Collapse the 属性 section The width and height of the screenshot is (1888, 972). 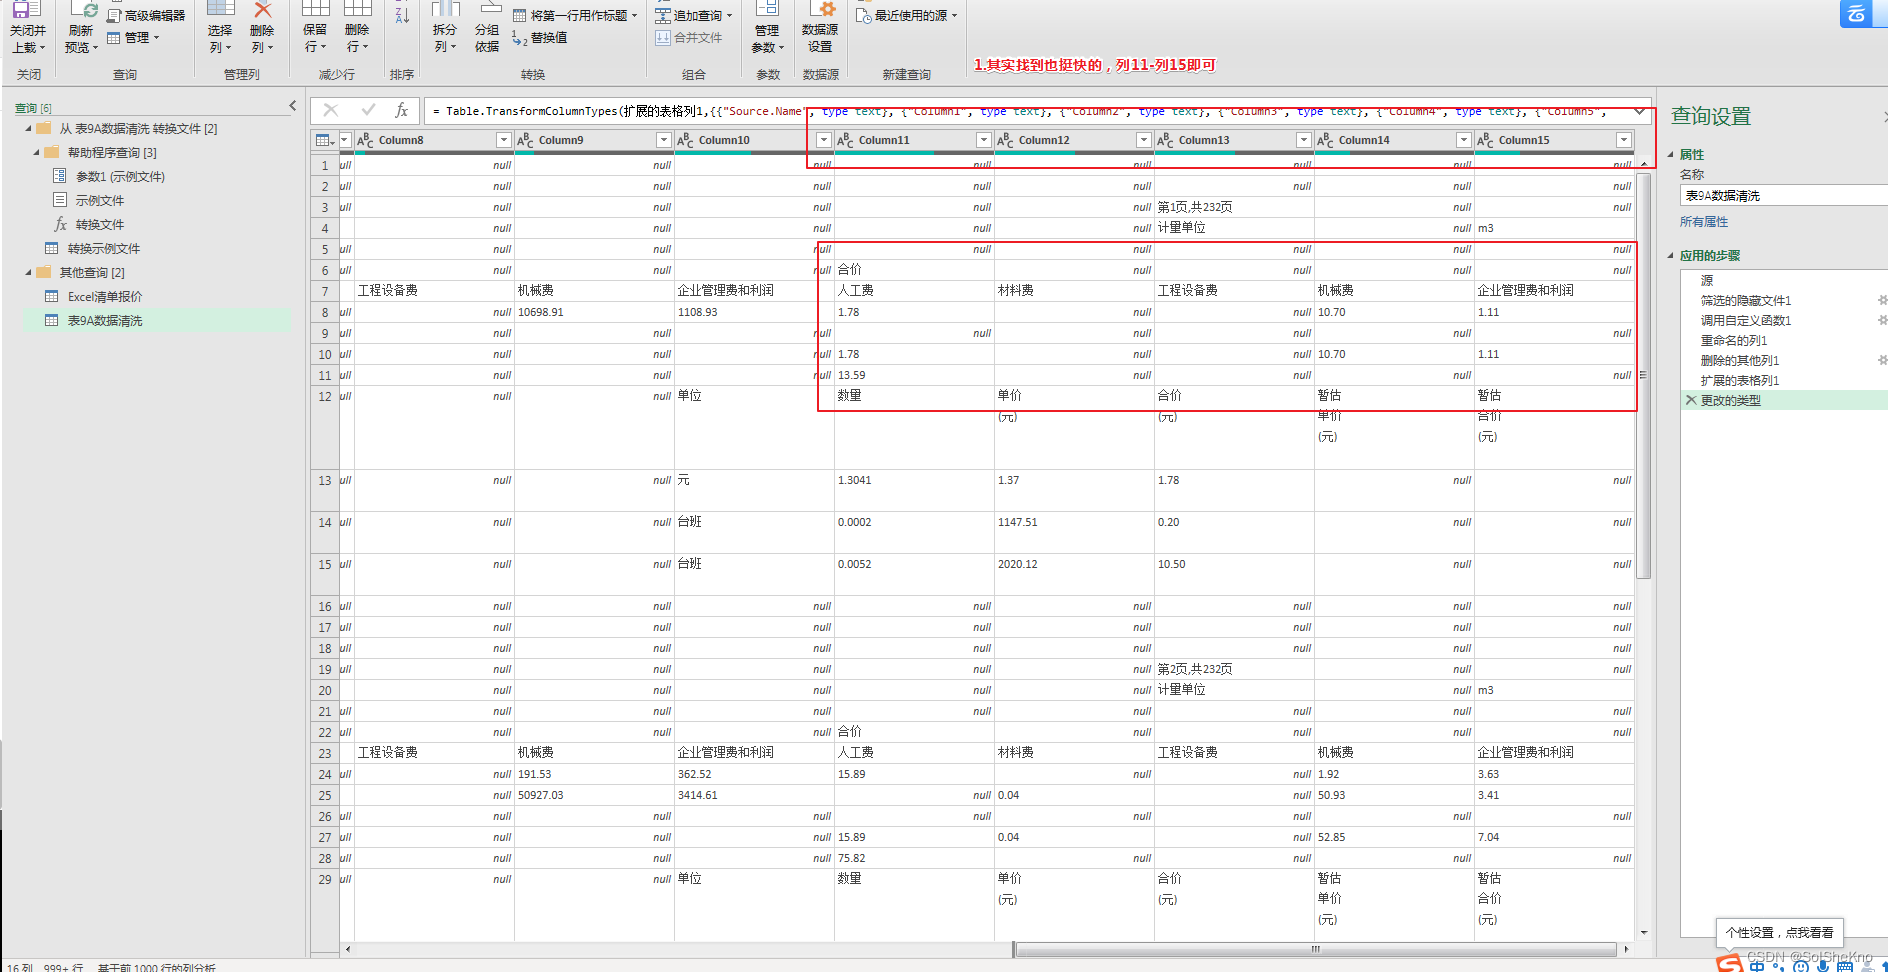pos(1671,155)
